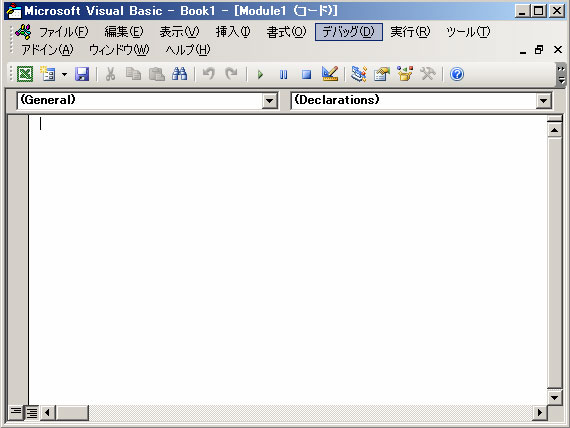Minimize the Visual Basic window
The image size is (570, 428).
click(x=522, y=11)
